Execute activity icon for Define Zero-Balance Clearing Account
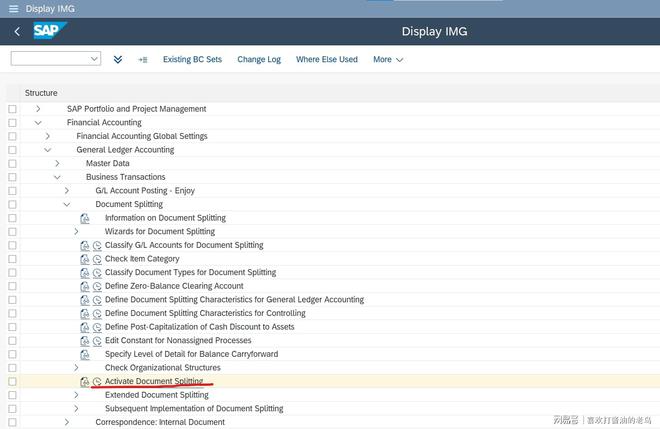 [x=97, y=286]
